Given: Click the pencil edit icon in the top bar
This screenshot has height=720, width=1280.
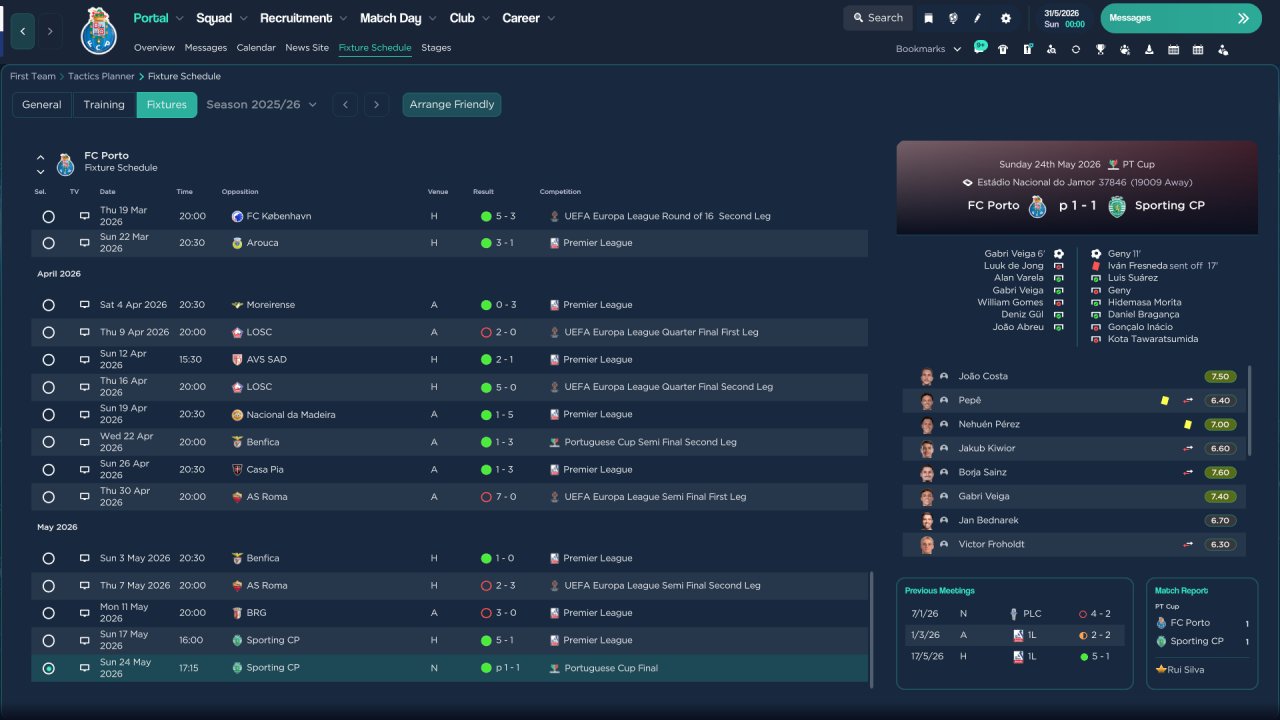Looking at the screenshot, I should [978, 18].
